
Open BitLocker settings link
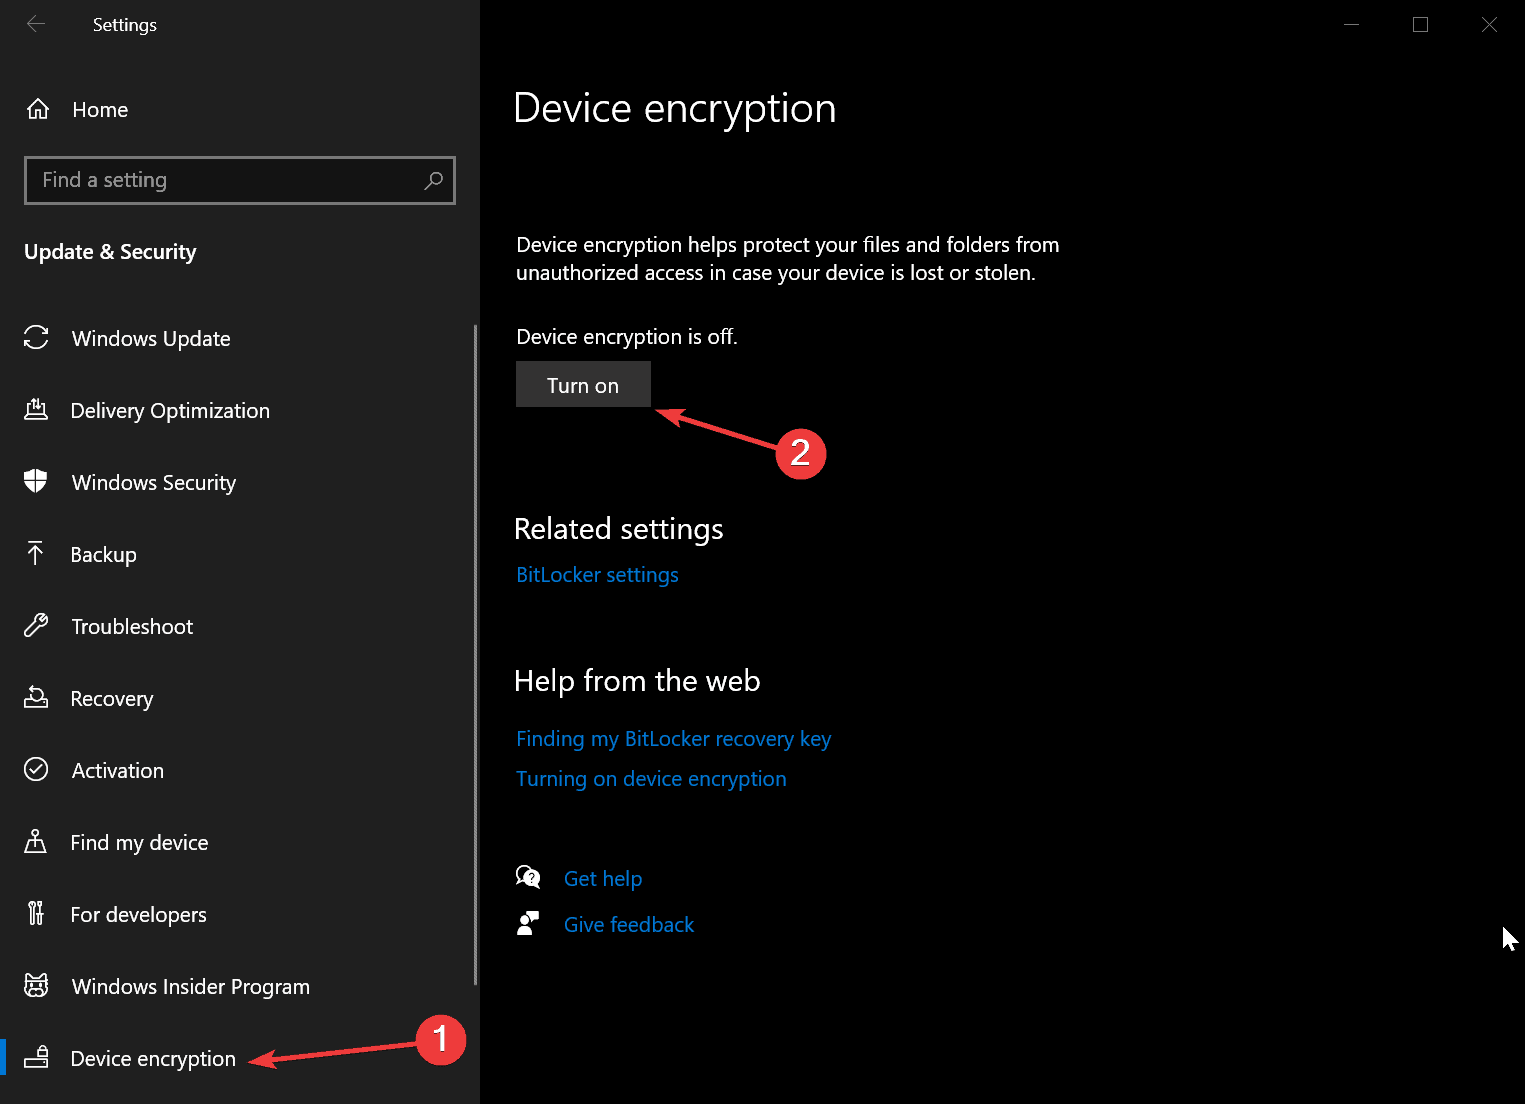(597, 575)
